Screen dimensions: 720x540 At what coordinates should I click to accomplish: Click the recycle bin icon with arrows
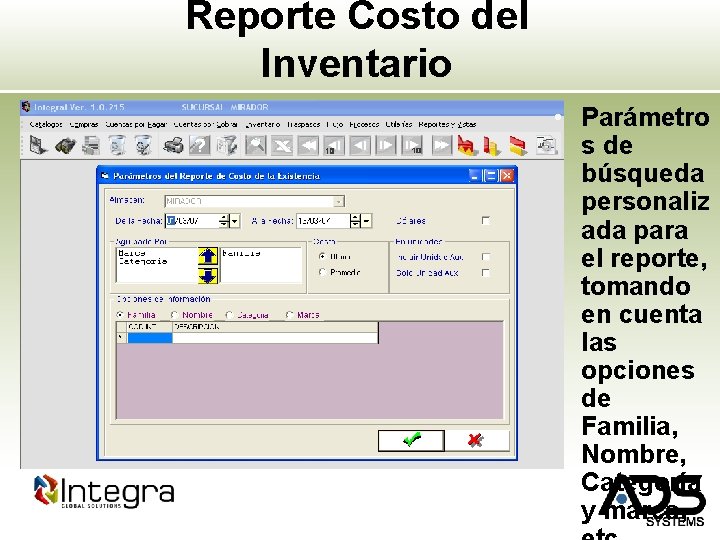tap(144, 146)
